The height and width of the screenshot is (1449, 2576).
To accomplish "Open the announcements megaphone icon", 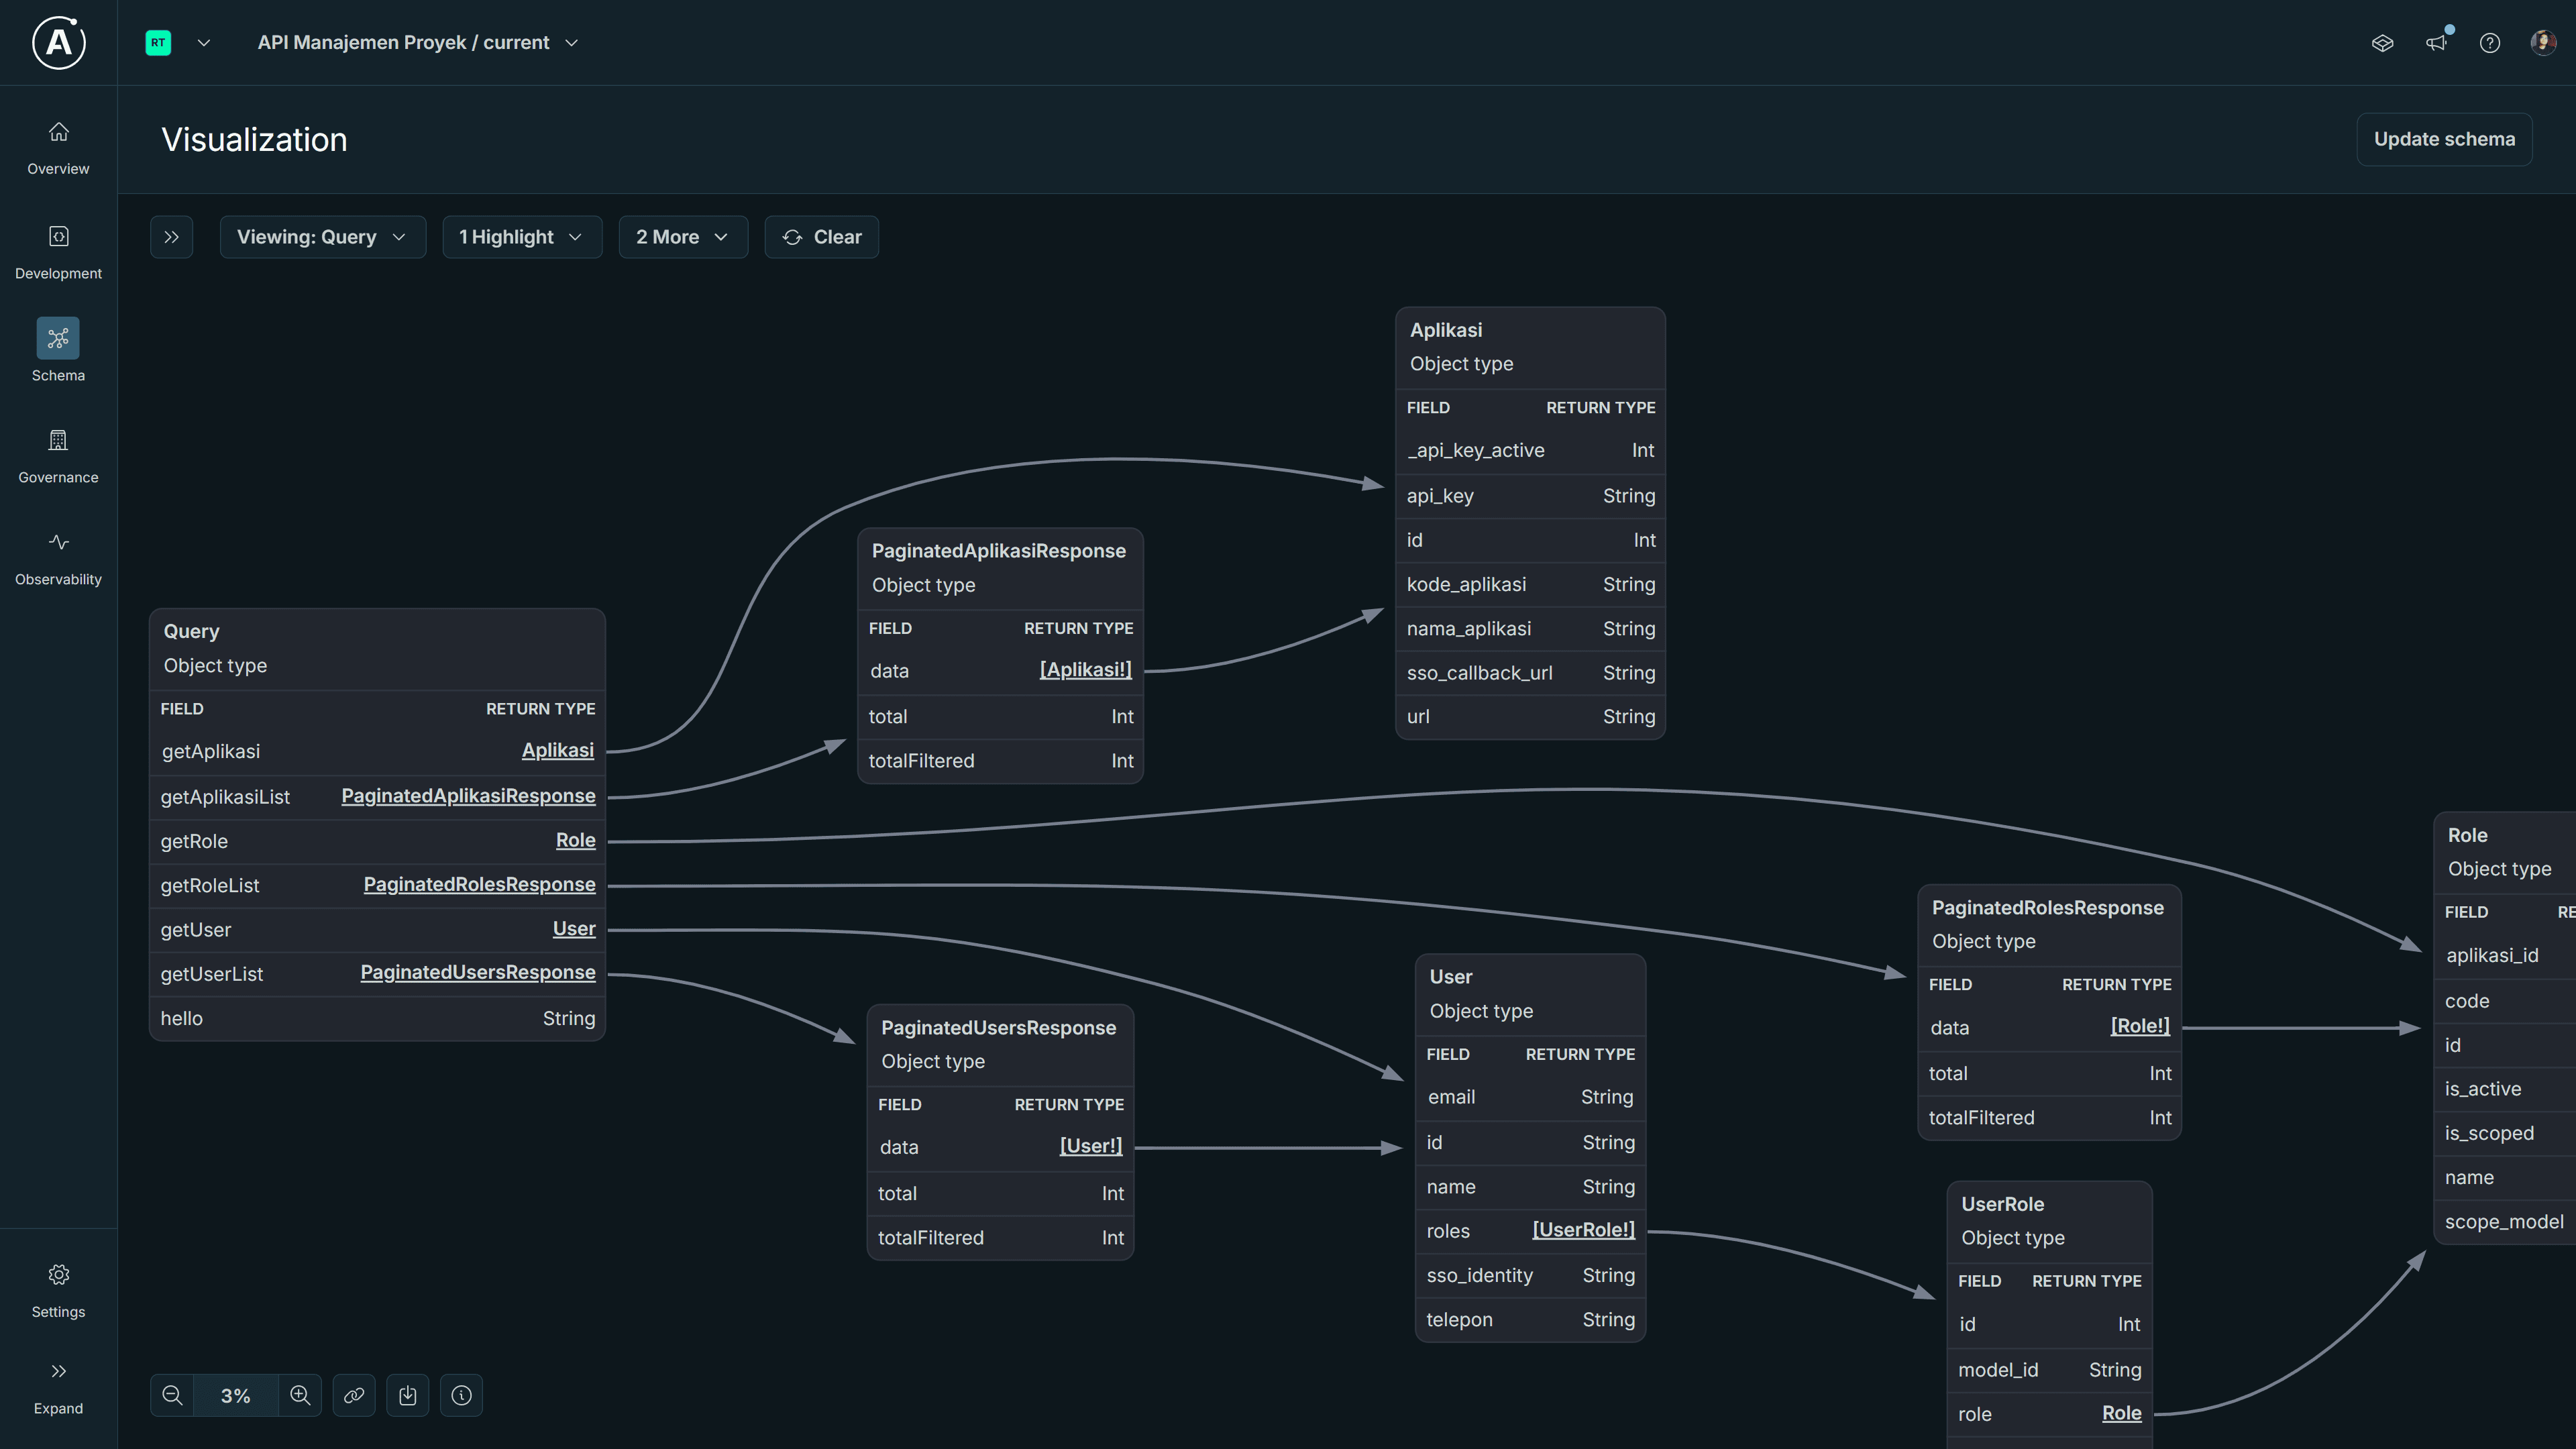I will point(2436,42).
